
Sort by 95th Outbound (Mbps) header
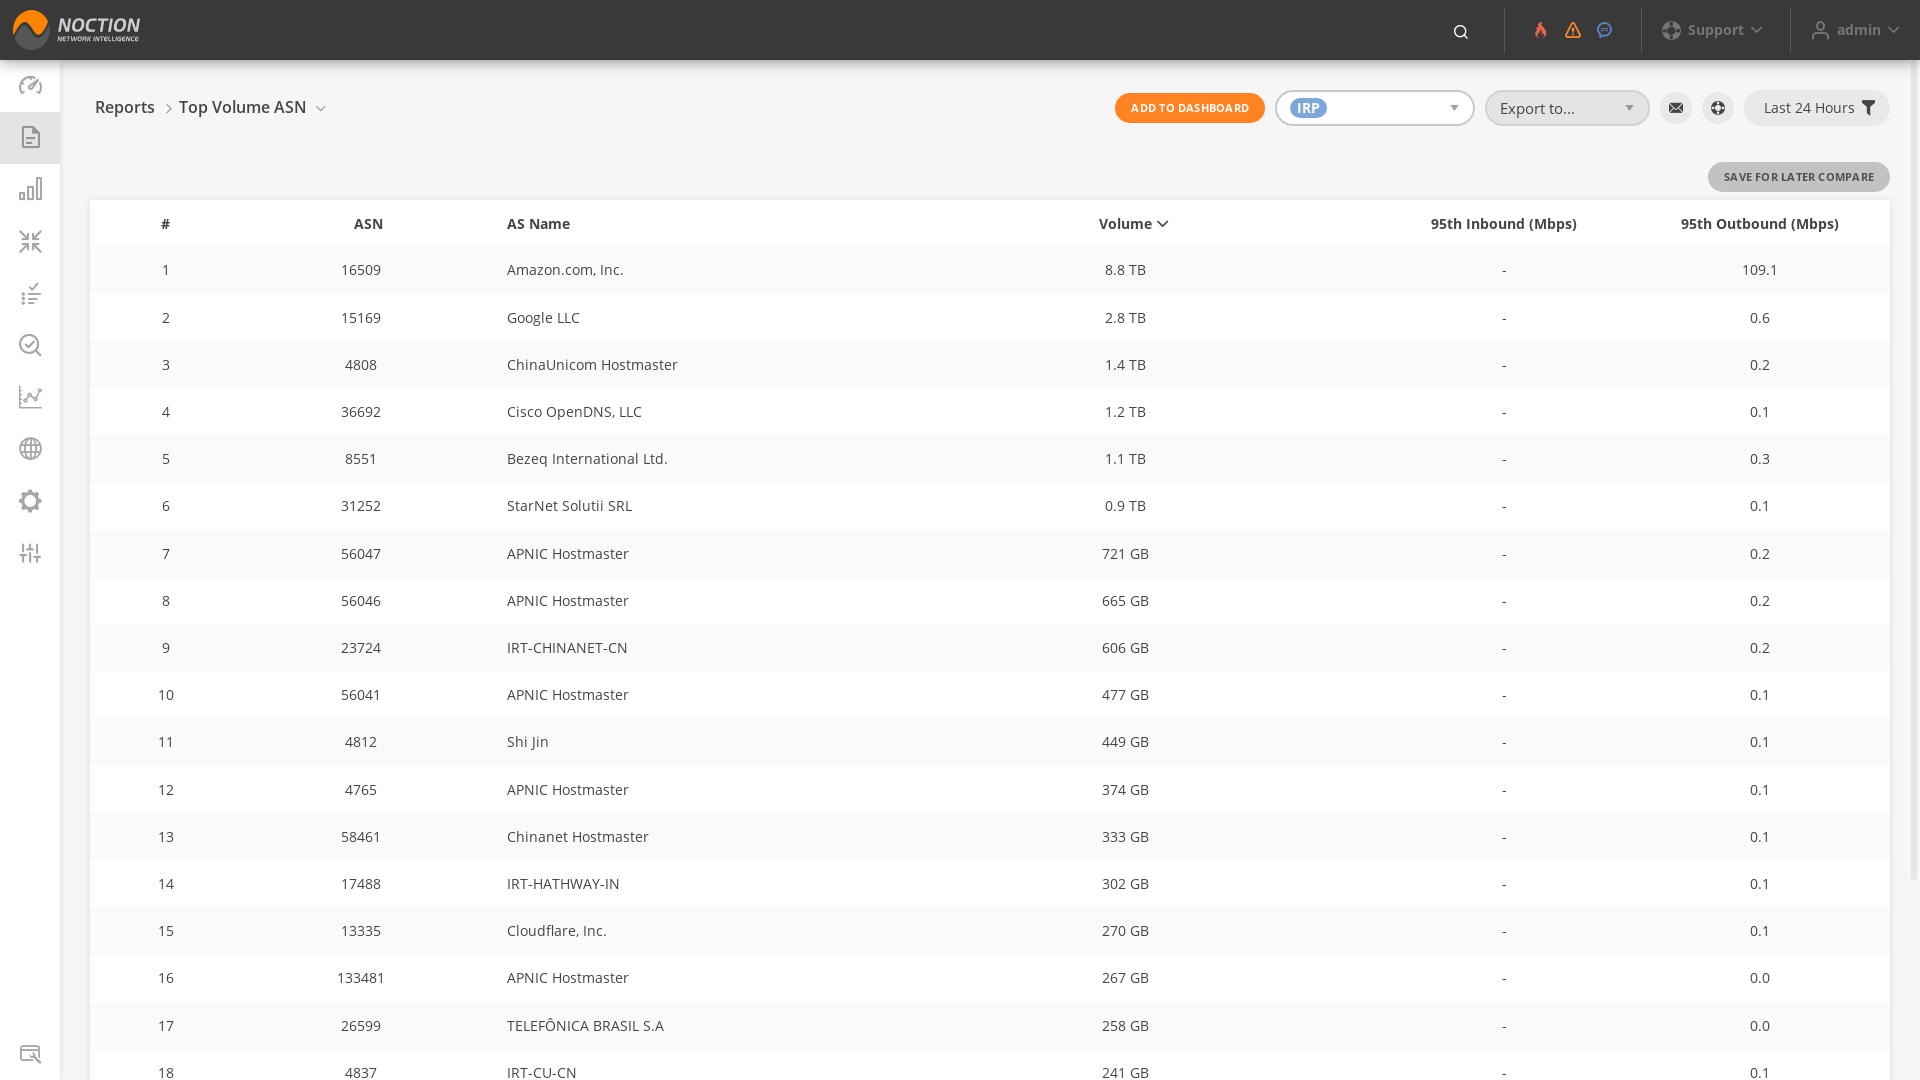pyautogui.click(x=1760, y=224)
